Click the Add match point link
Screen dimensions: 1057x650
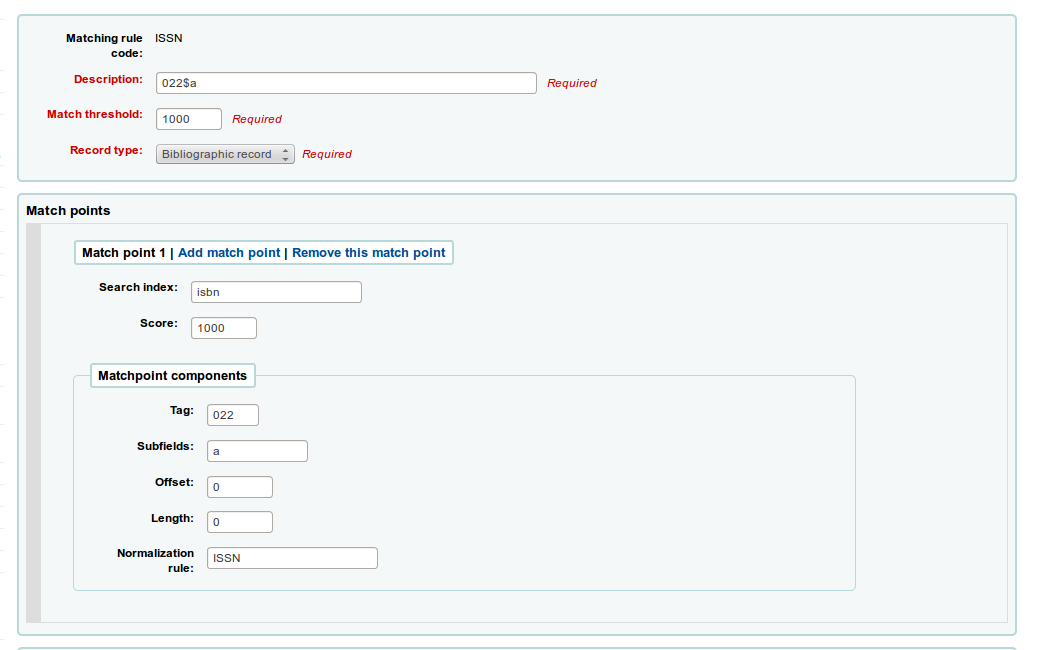229,253
